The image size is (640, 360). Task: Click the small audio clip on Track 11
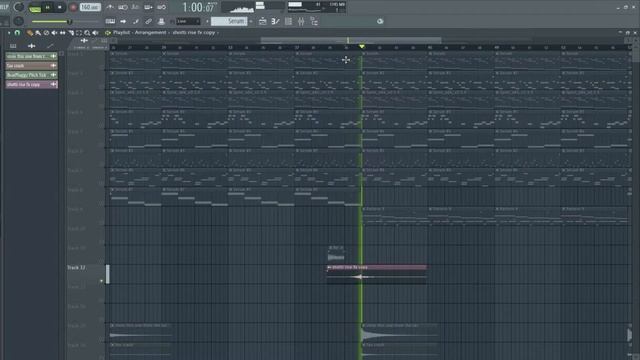336,254
